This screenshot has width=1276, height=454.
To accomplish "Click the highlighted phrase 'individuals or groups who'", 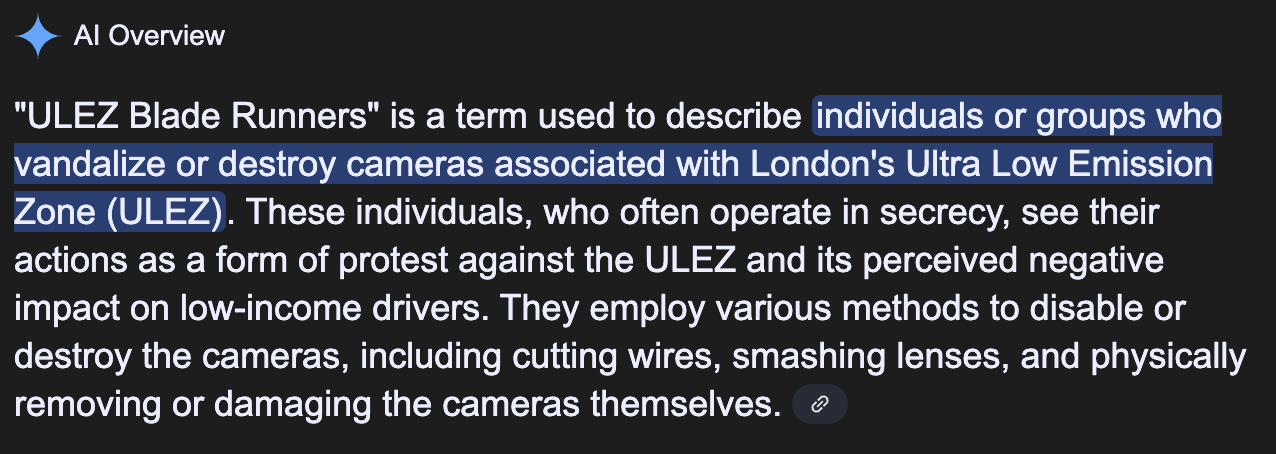I will (1018, 117).
